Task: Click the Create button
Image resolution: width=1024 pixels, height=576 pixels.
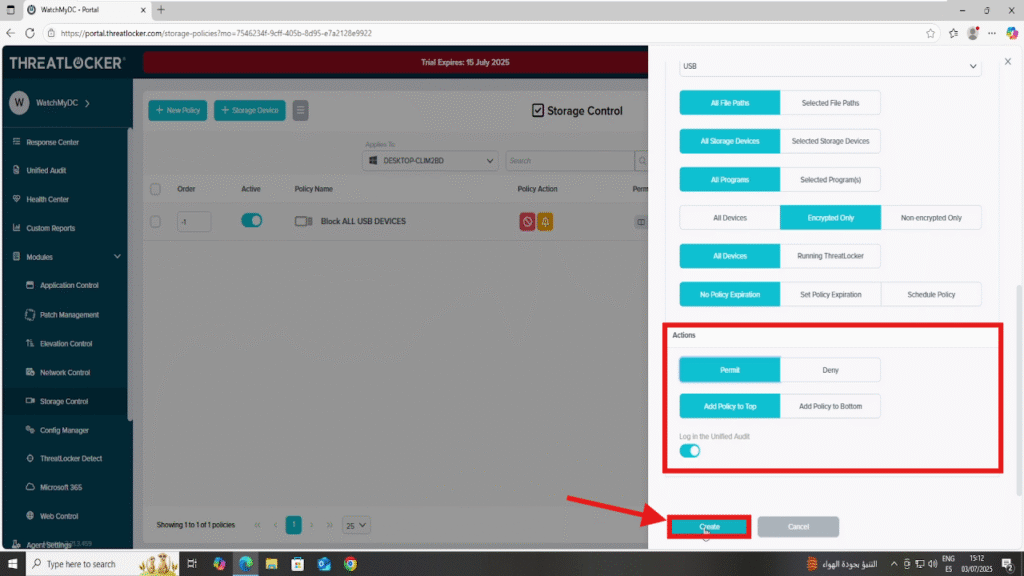Action: (709, 526)
